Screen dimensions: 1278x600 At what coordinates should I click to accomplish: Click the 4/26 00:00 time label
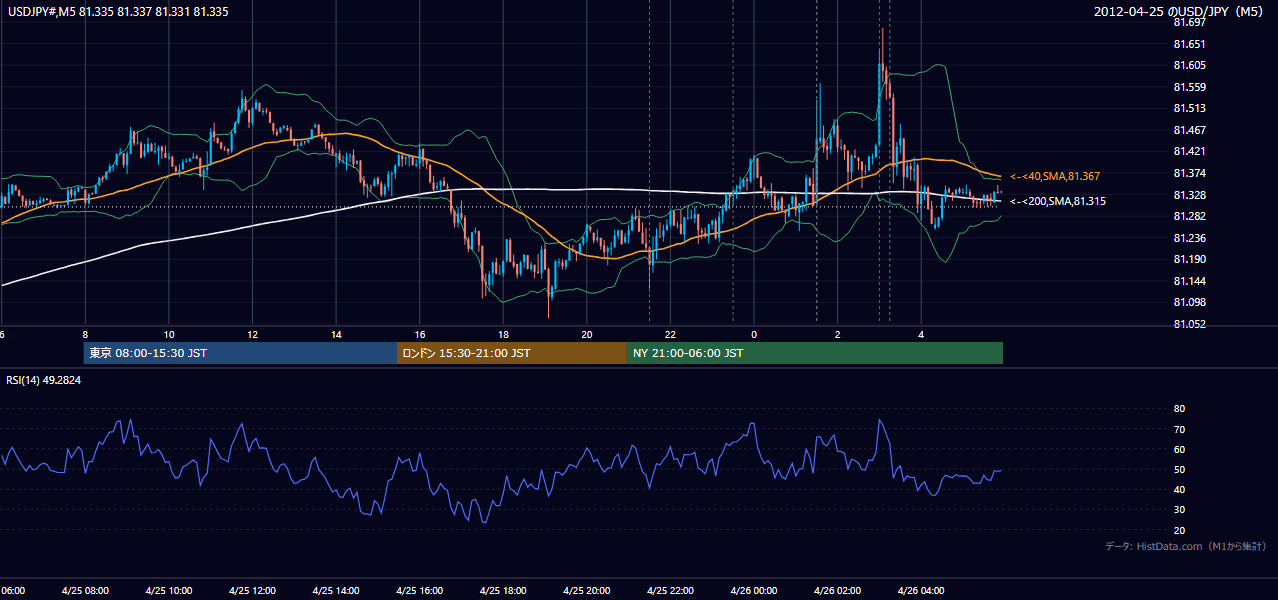(754, 590)
